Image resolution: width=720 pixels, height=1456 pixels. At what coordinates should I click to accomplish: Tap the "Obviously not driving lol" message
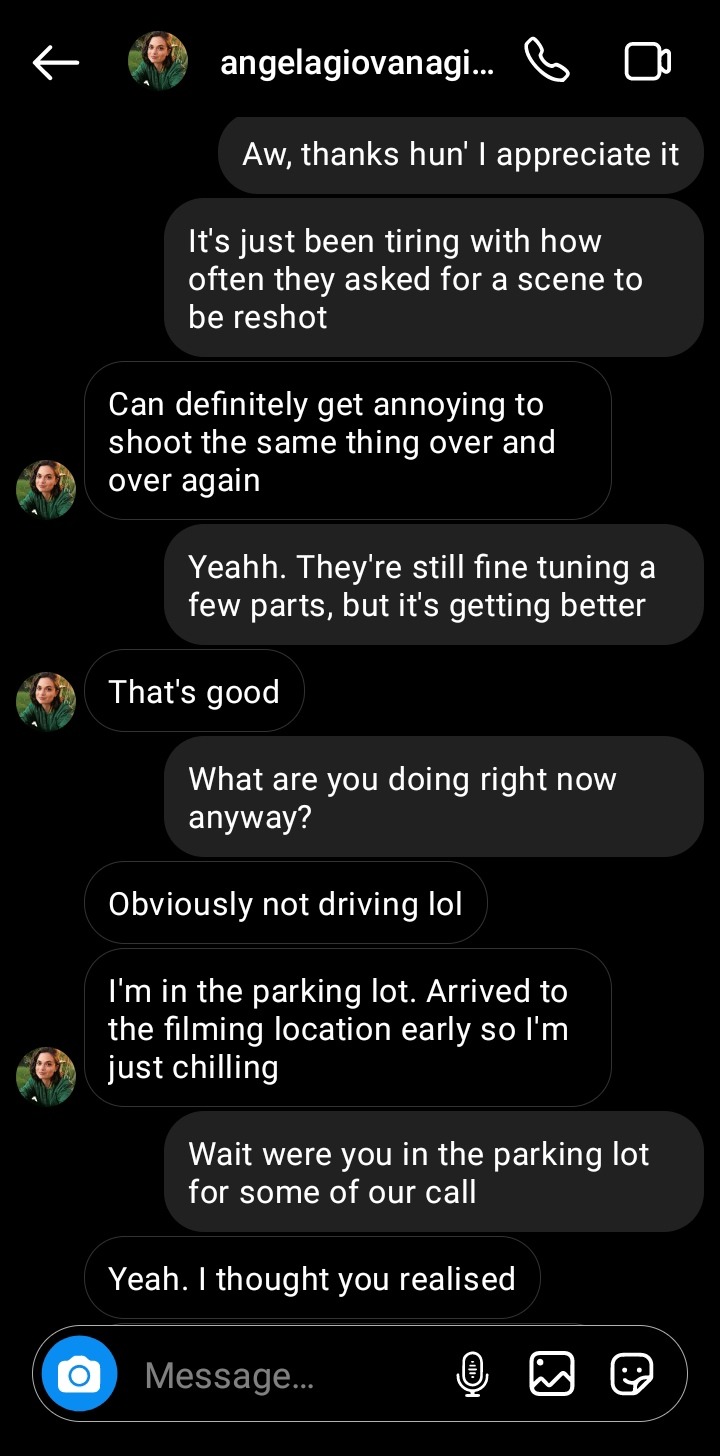click(x=286, y=904)
